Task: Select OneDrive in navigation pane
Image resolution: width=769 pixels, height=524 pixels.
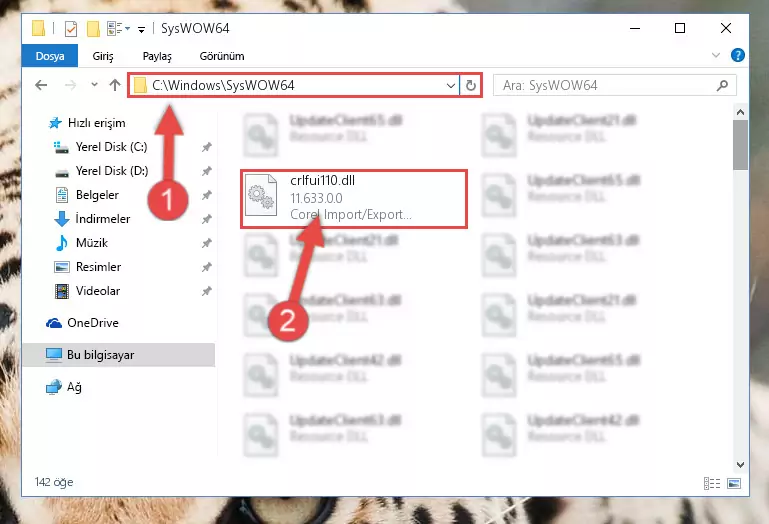Action: point(93,323)
